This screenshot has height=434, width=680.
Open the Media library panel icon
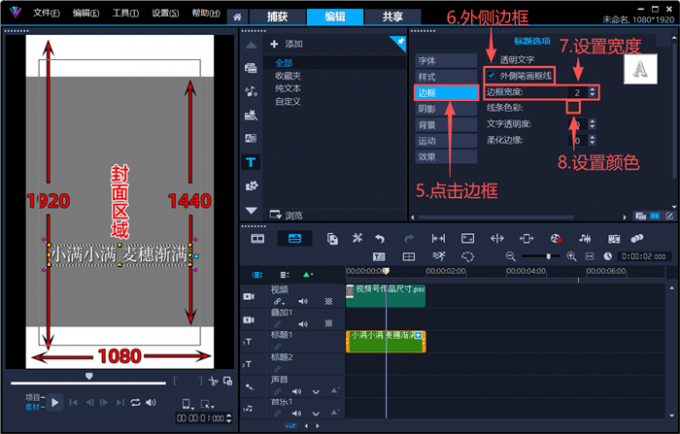[251, 68]
